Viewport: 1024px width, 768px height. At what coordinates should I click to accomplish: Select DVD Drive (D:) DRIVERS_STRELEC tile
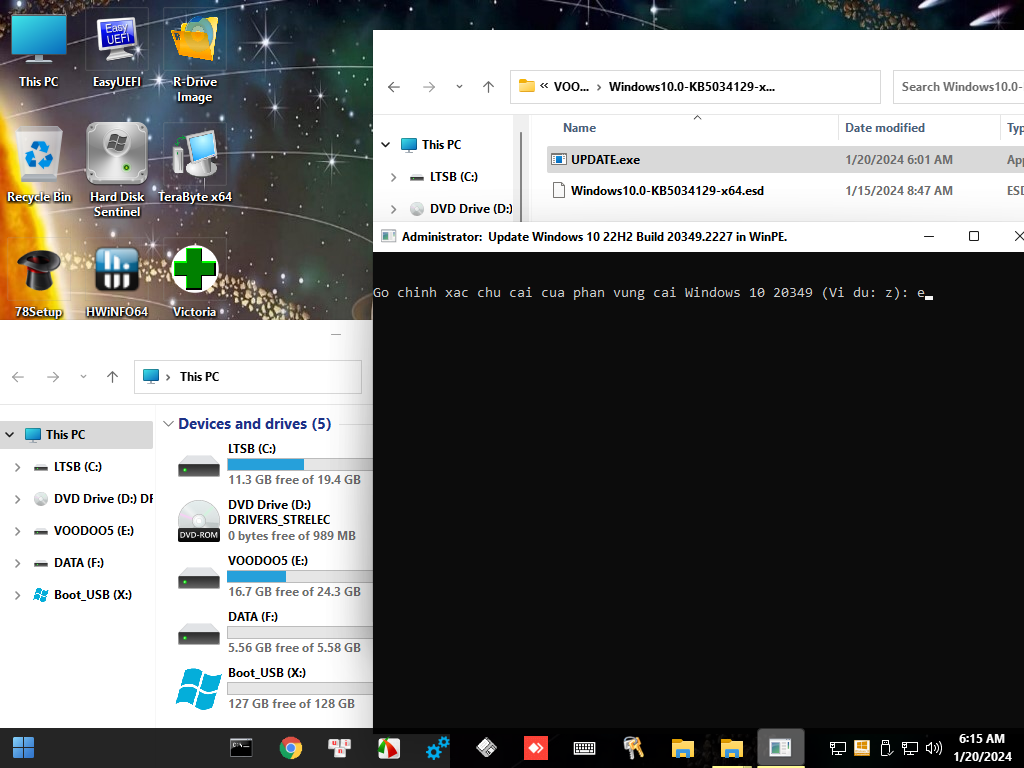pyautogui.click(x=274, y=520)
